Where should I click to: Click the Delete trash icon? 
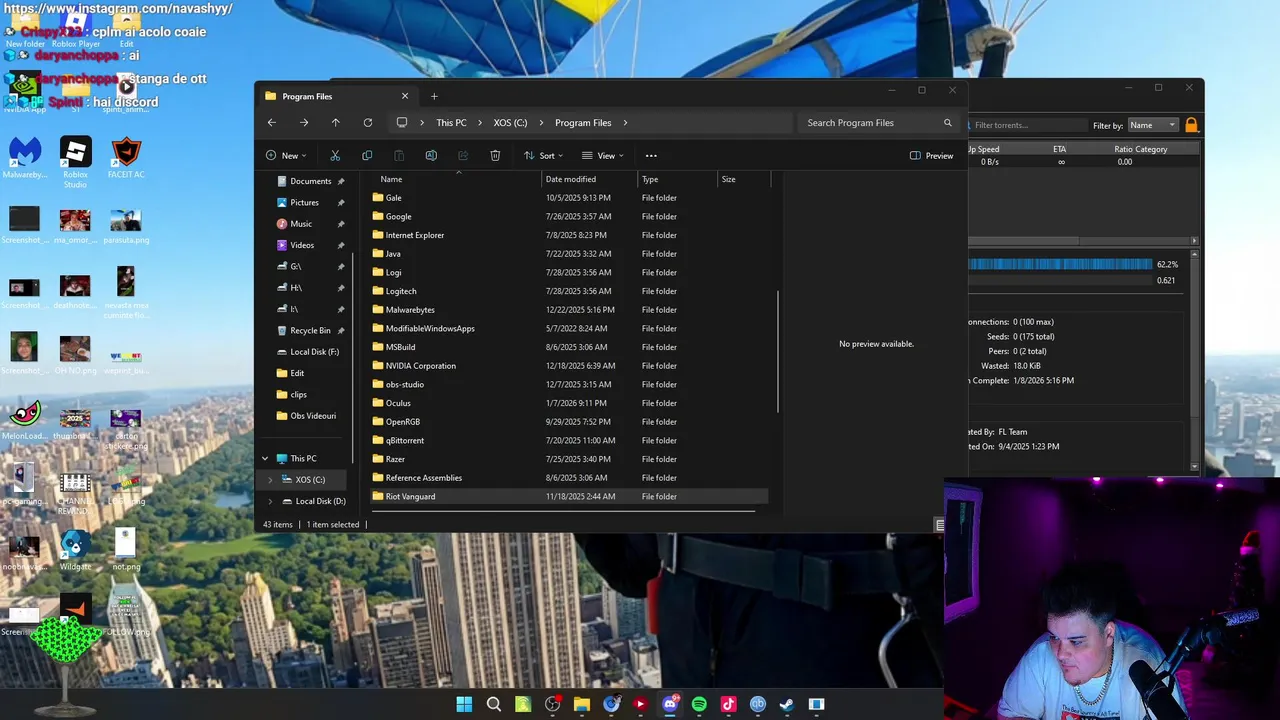click(x=495, y=155)
